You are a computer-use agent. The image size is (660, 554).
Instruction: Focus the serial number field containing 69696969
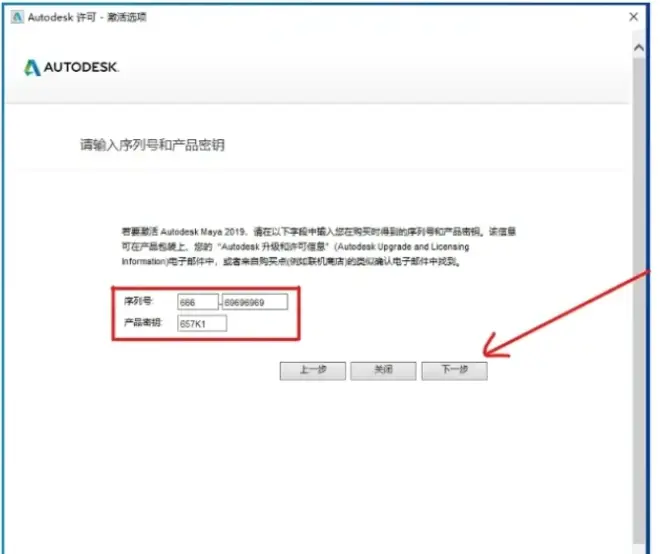[255, 302]
